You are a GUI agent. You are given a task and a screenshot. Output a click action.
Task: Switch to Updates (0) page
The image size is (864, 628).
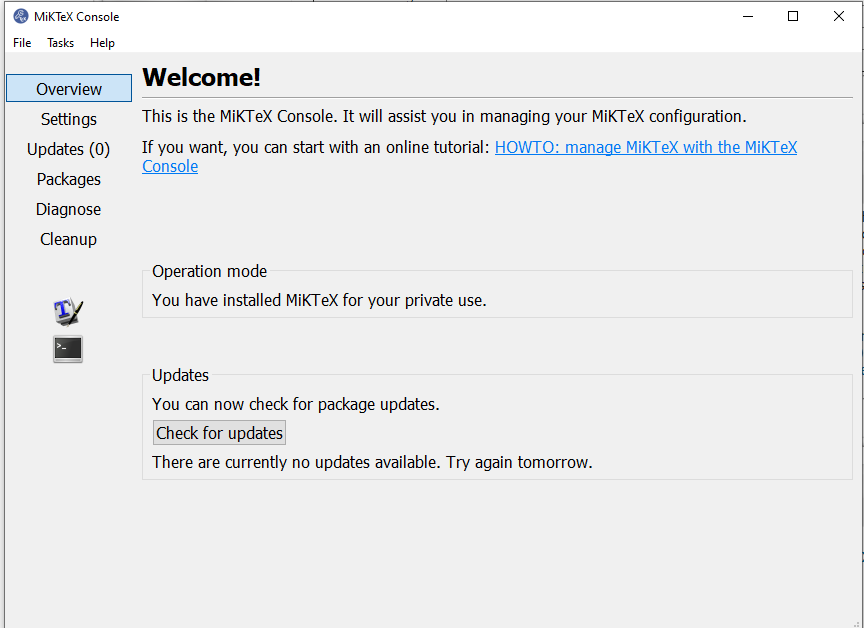[69, 149]
